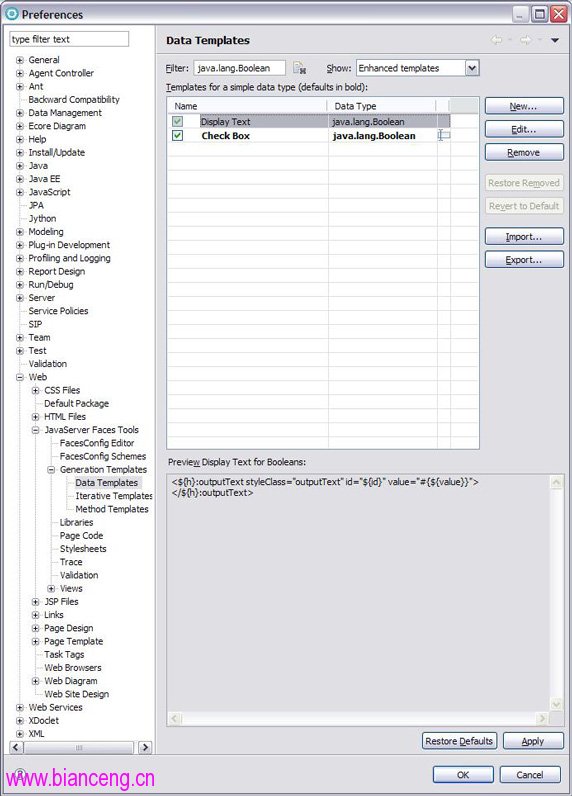Click the New... button

point(524,106)
